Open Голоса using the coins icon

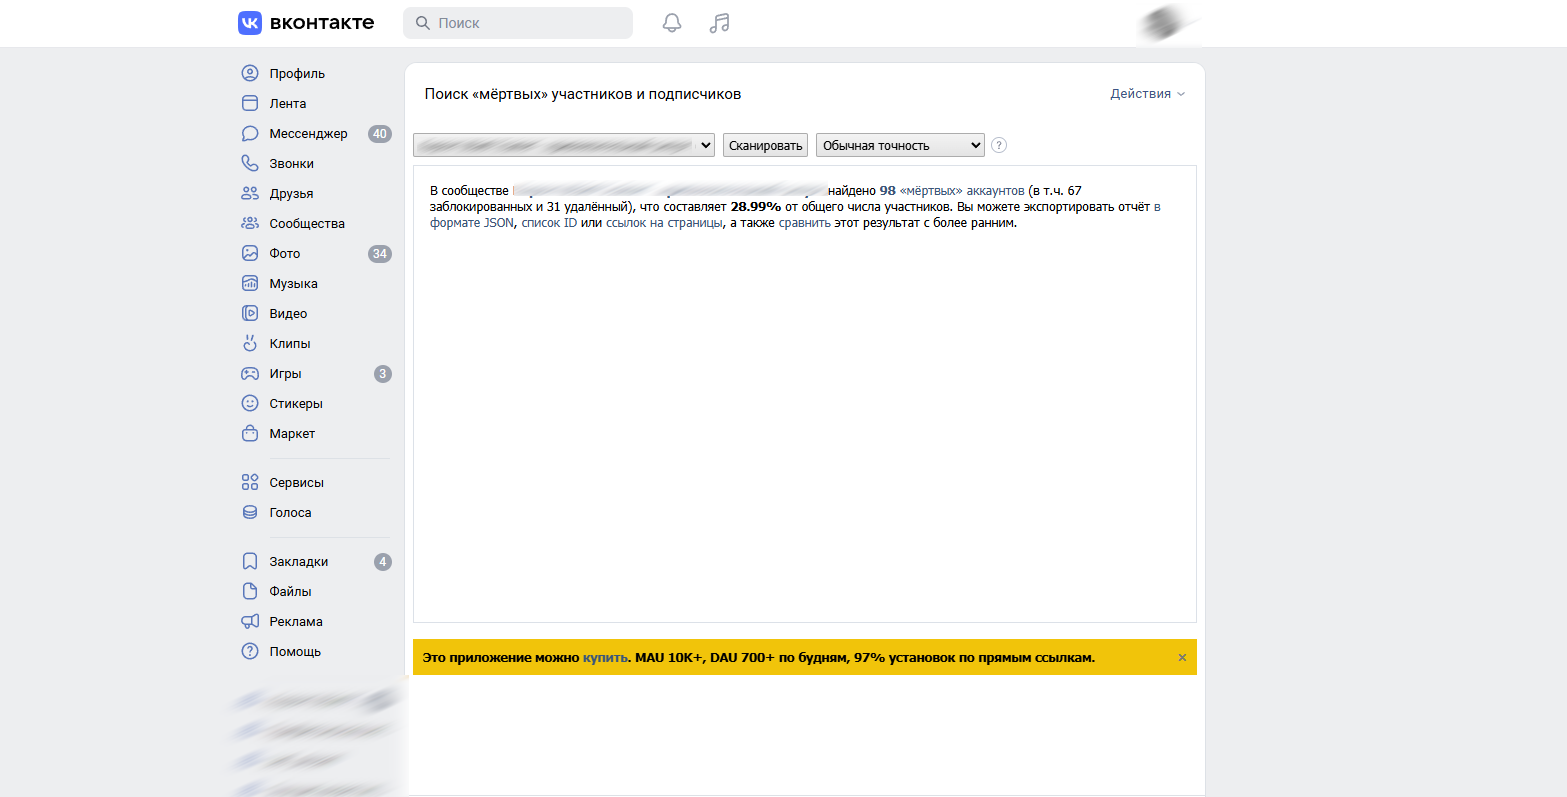pyautogui.click(x=248, y=512)
